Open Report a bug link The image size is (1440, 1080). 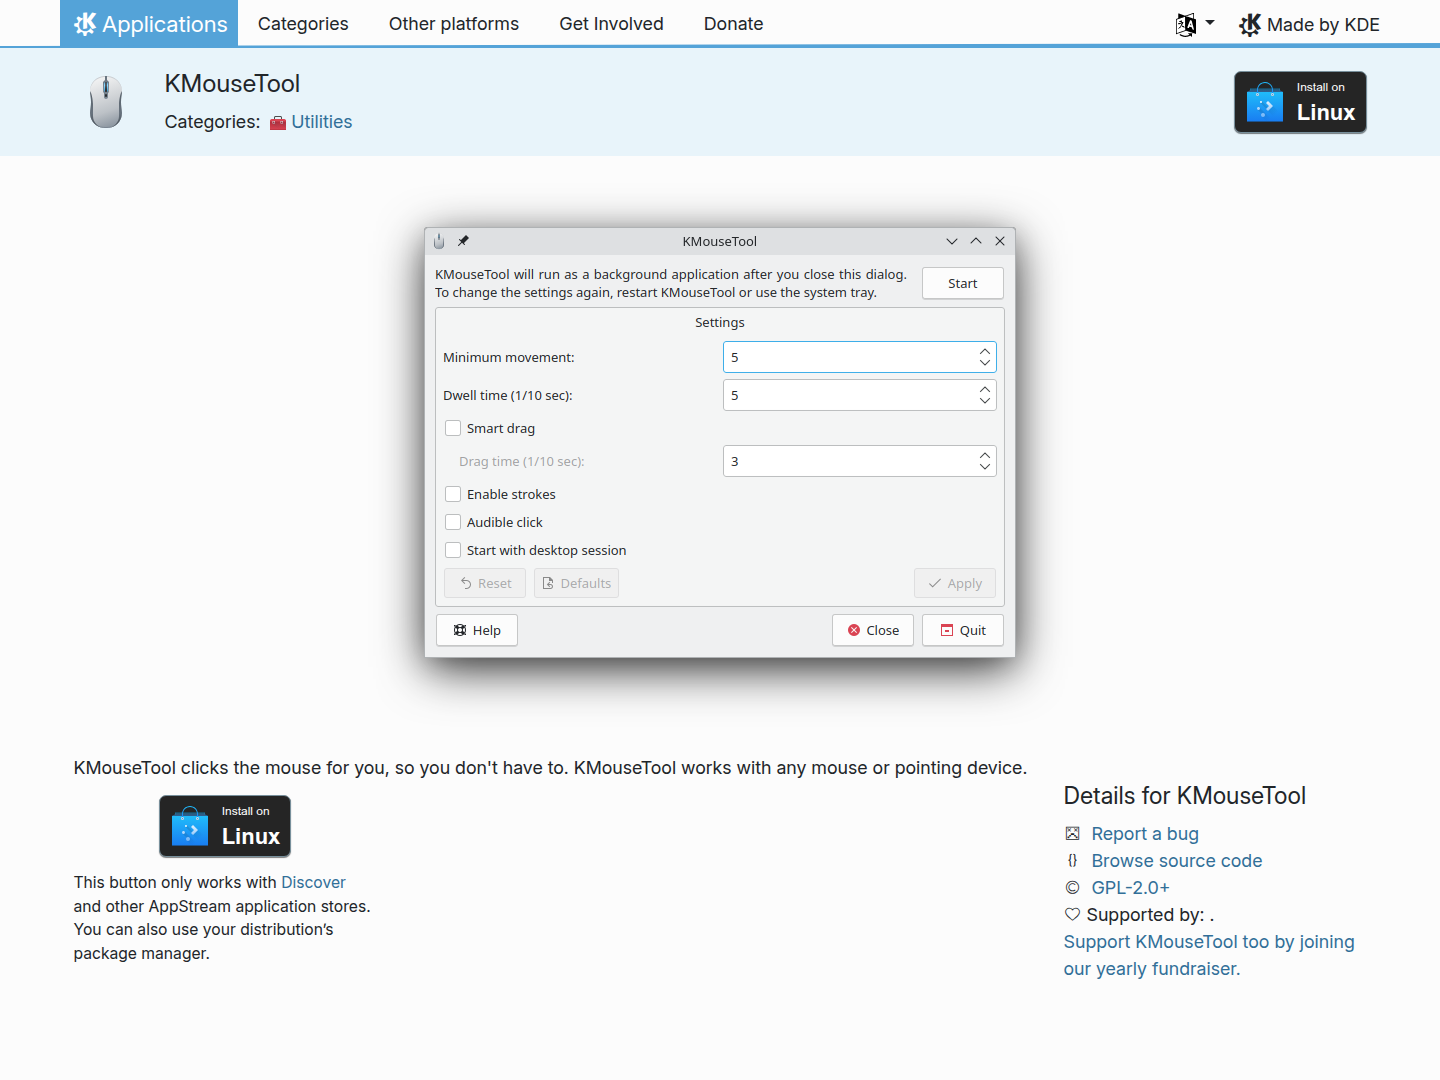[1145, 834]
